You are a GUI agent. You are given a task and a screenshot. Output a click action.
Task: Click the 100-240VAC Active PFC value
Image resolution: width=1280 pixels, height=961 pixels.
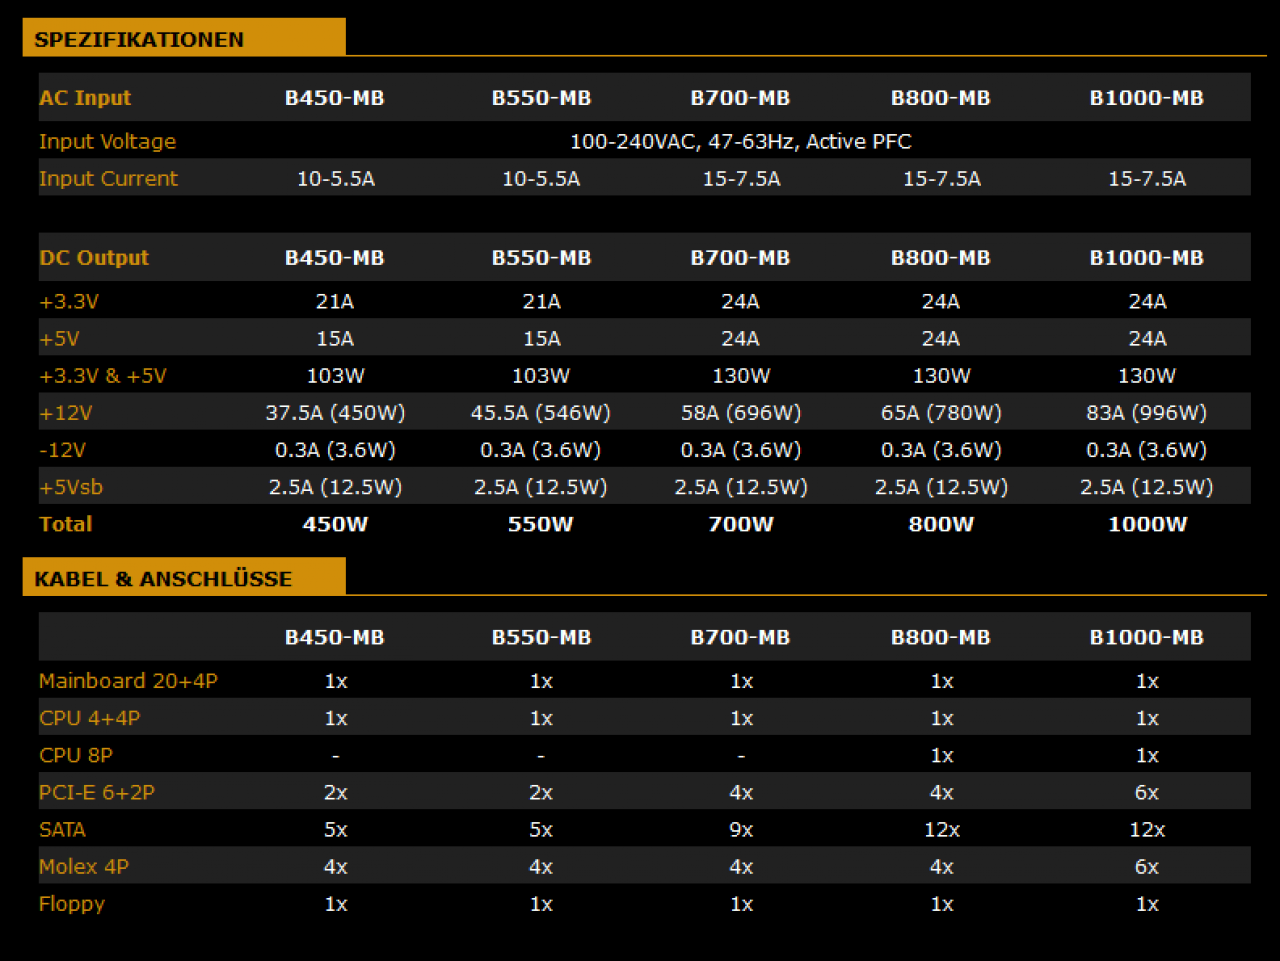tap(740, 142)
